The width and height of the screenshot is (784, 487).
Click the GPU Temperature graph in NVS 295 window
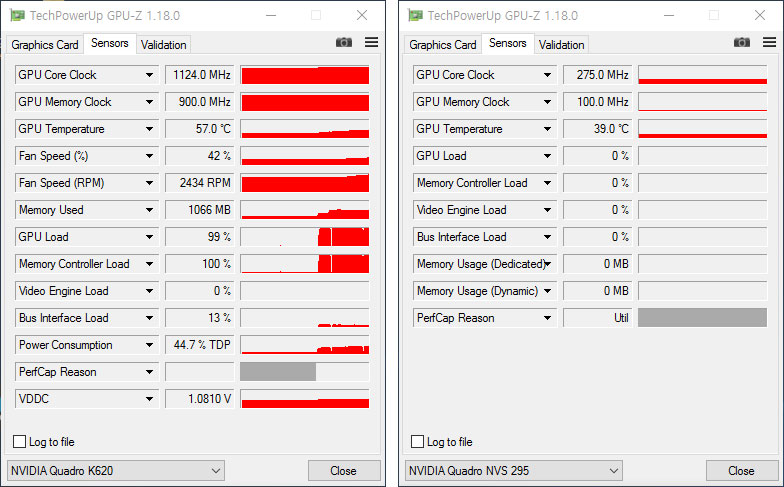[x=702, y=129]
